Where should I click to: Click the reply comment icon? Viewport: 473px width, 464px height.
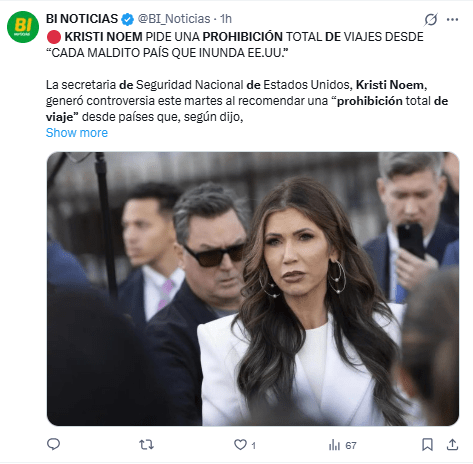point(53,444)
